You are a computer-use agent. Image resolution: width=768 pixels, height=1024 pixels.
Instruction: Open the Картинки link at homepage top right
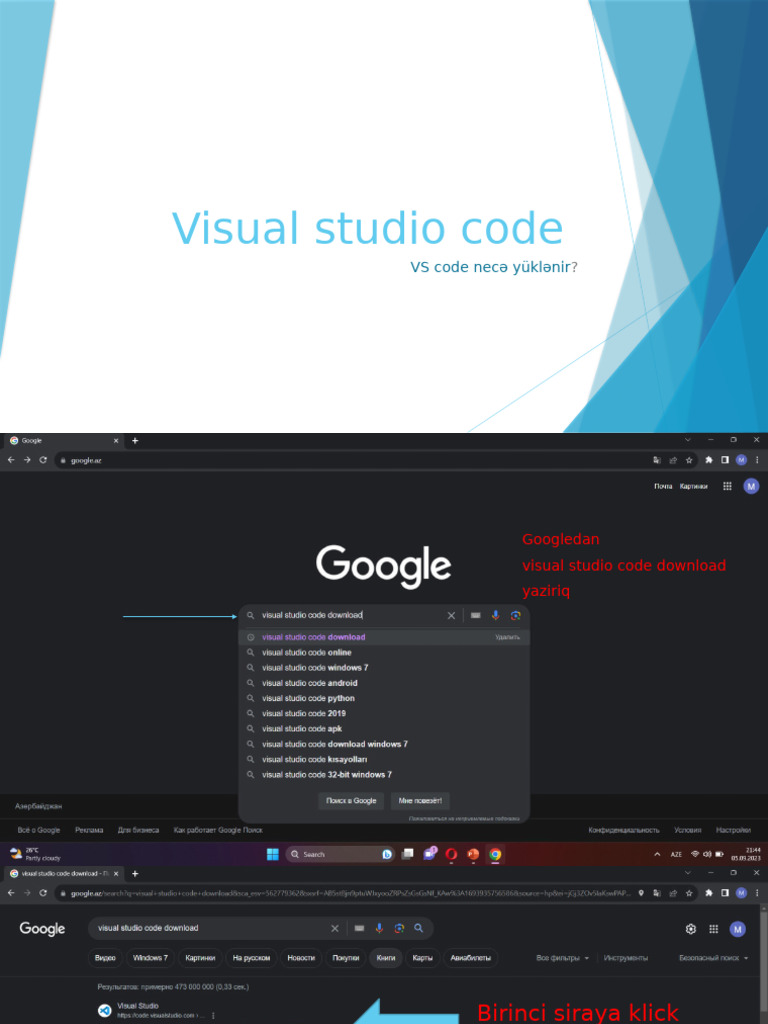[694, 486]
